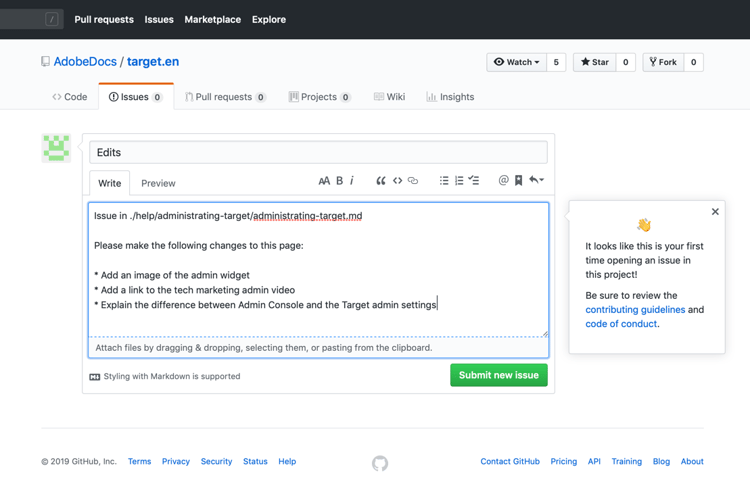Click Issues in the top navigation bar
Viewport: 750px width, 486px height.
159,20
